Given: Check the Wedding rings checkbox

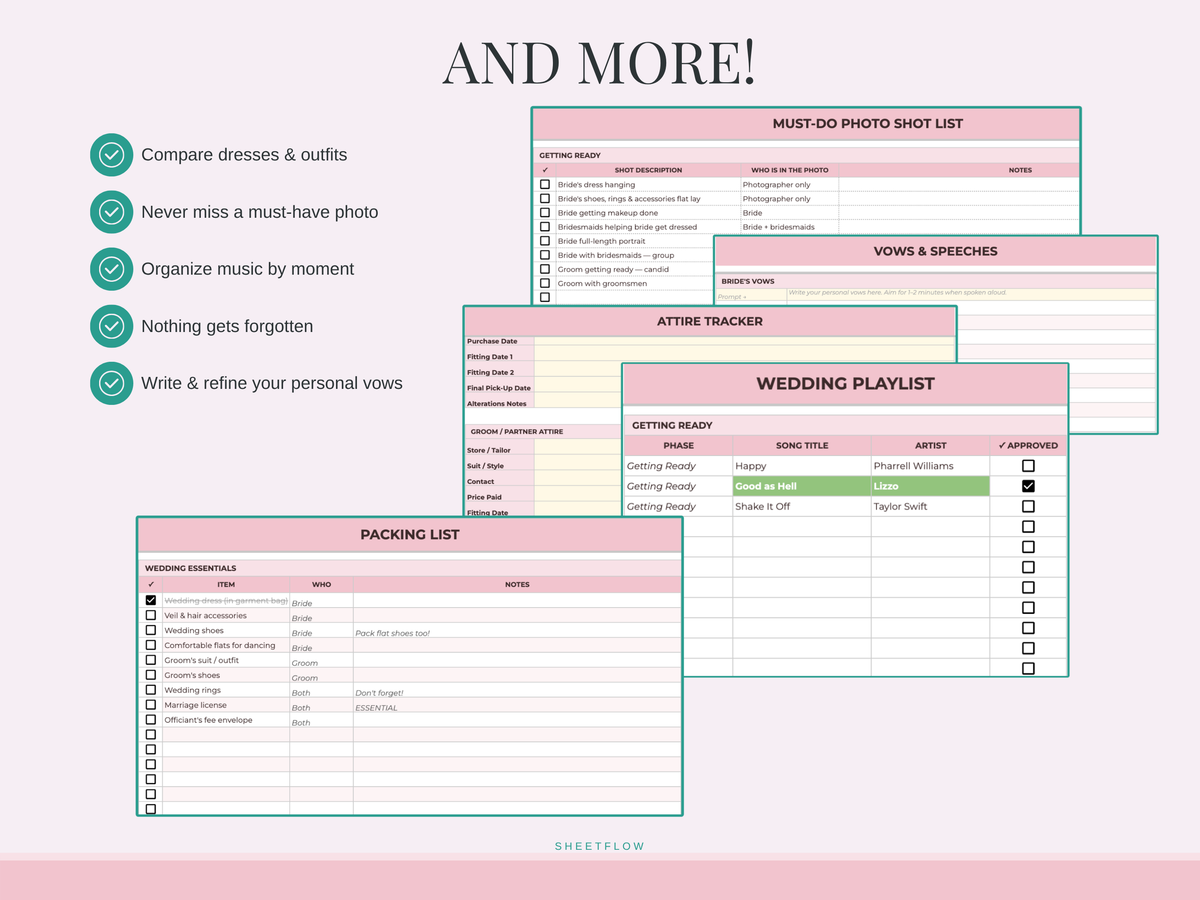Looking at the screenshot, I should coord(151,690).
